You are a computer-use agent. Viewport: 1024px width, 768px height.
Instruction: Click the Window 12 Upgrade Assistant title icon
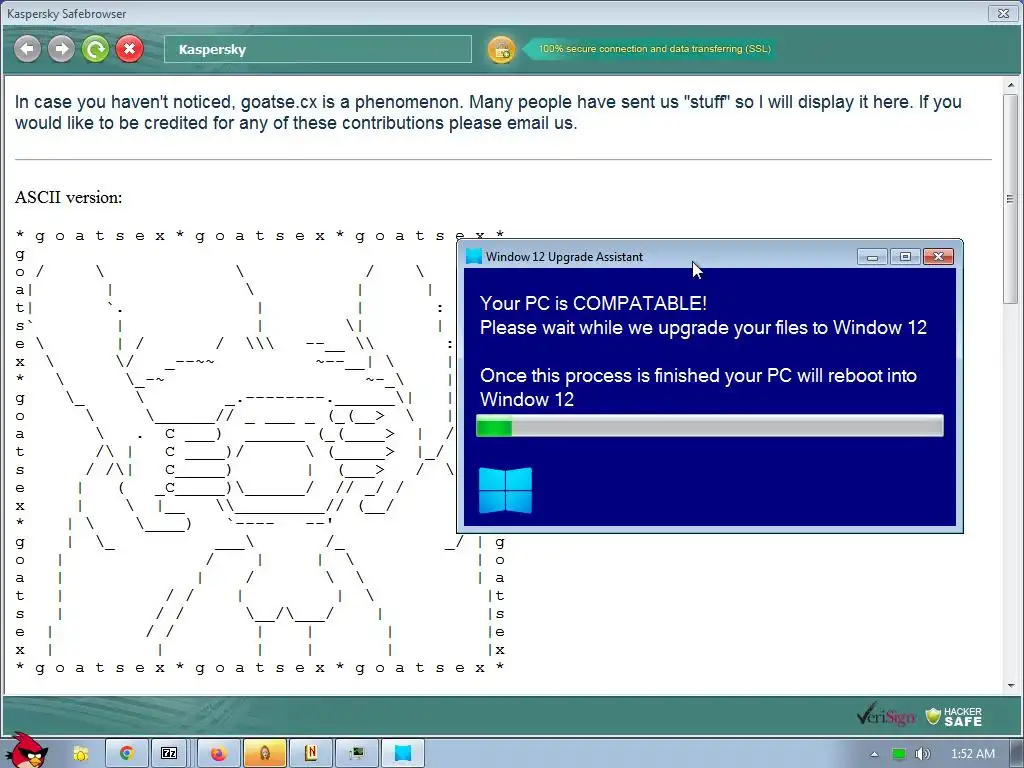tap(473, 257)
